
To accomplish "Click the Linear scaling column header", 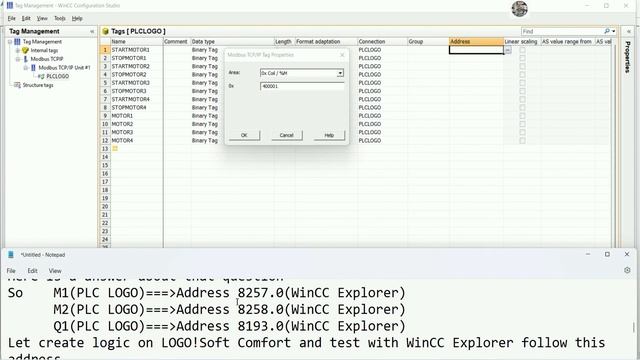I will tap(522, 42).
